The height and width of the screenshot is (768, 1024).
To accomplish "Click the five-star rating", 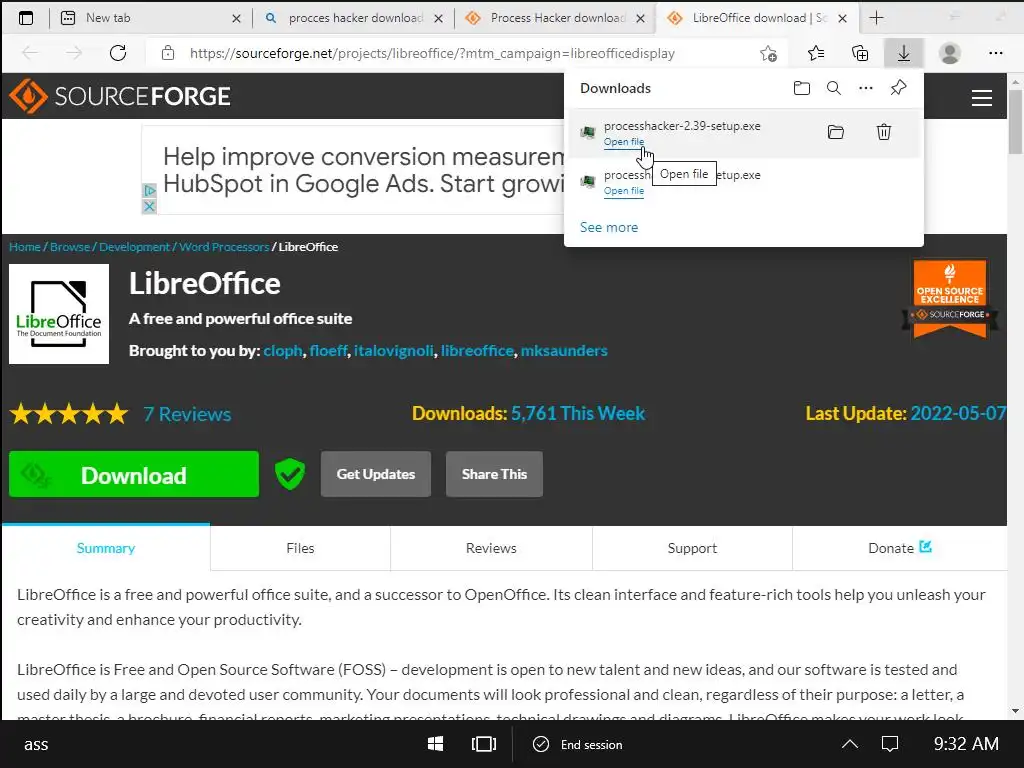I will [x=69, y=414].
